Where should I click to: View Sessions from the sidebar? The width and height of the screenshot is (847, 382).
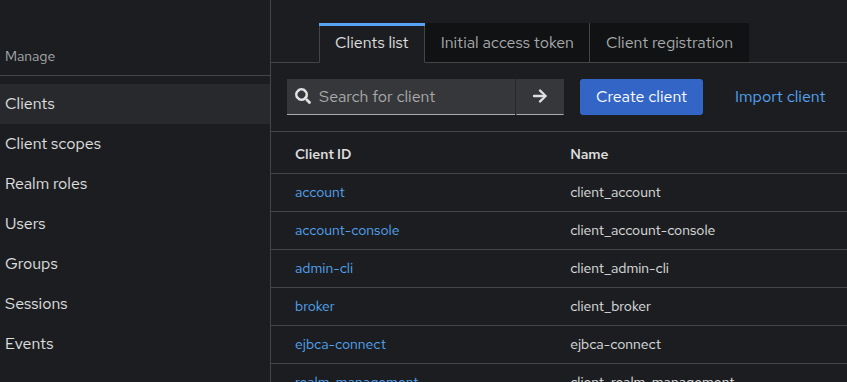point(135,304)
